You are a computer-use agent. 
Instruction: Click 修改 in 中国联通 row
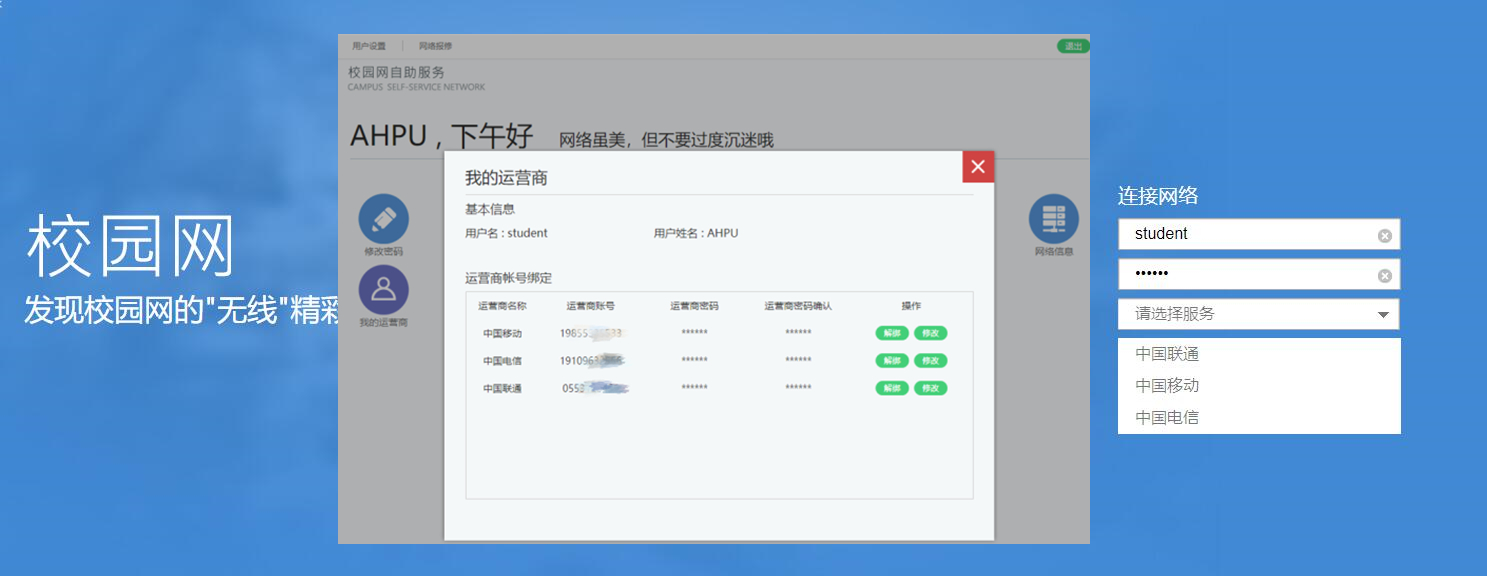[x=930, y=388]
